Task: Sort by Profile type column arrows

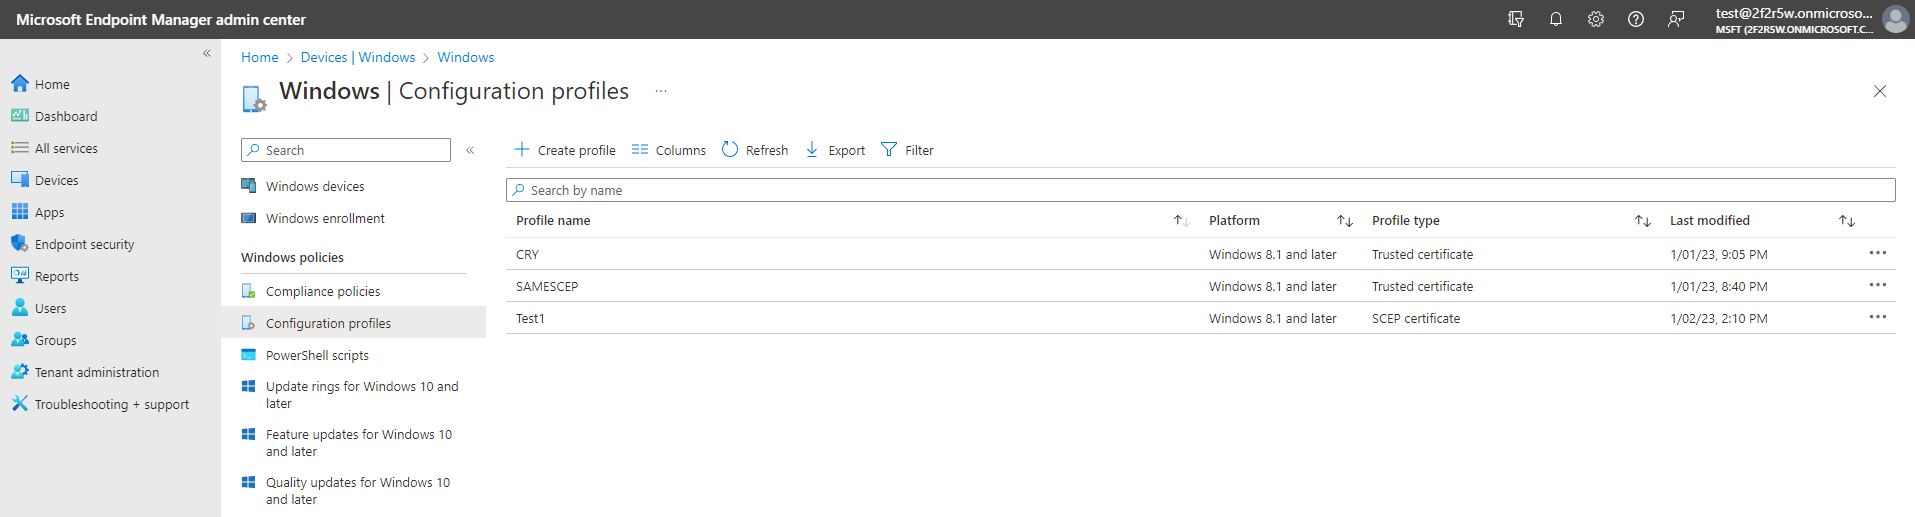Action: click(x=1643, y=220)
